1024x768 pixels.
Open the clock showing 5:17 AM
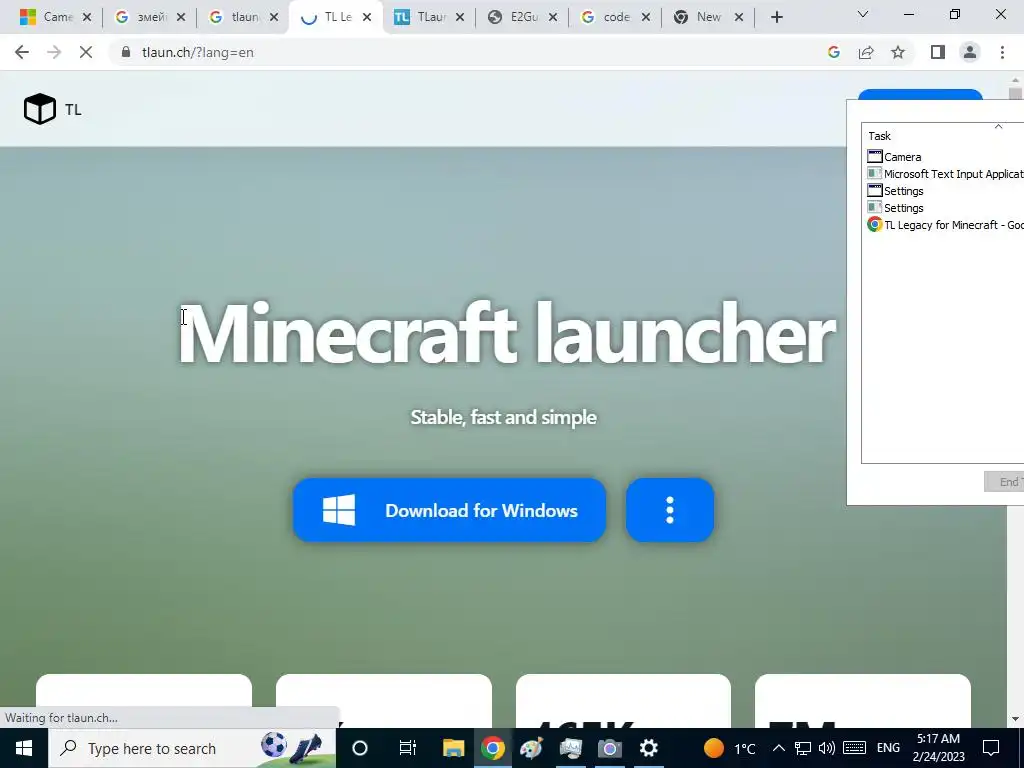(938, 748)
